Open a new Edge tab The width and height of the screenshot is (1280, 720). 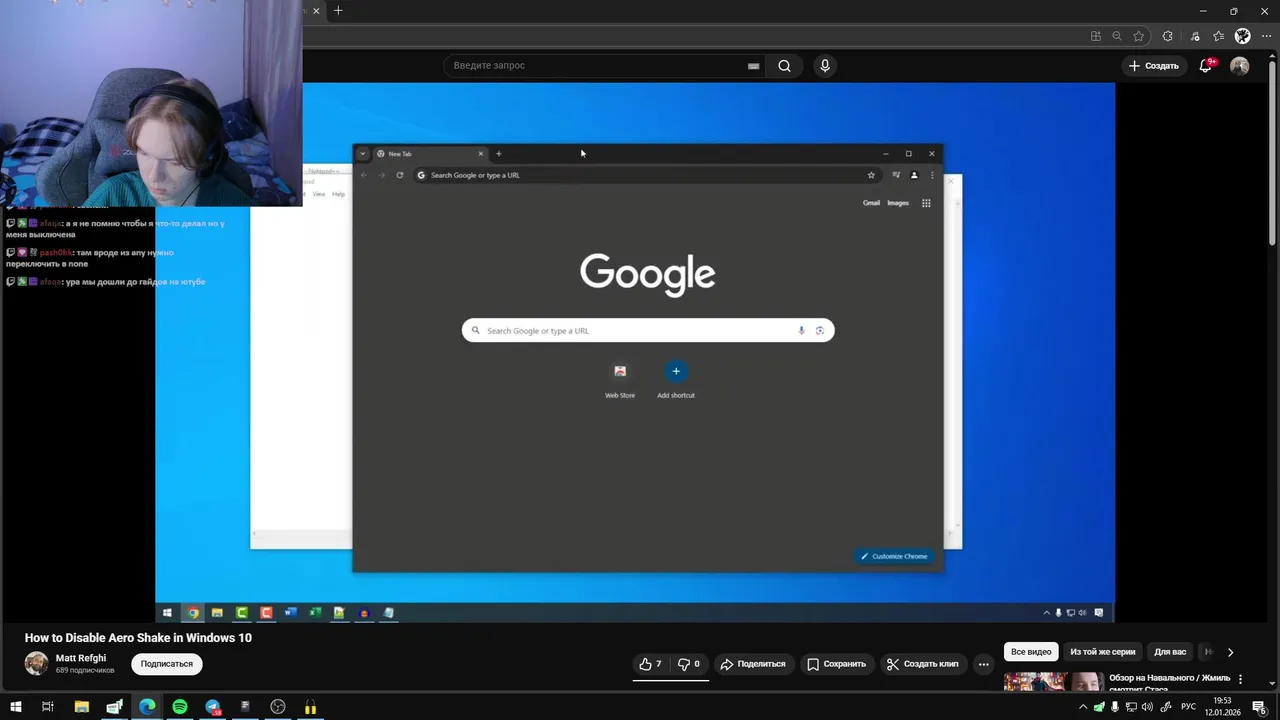338,11
